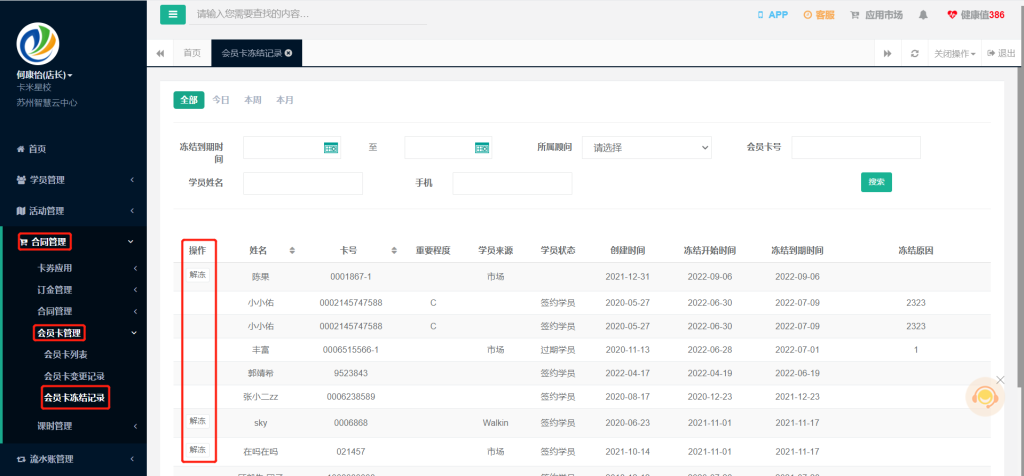Click 解冻 button for sky
The height and width of the screenshot is (476, 1024).
click(x=198, y=421)
